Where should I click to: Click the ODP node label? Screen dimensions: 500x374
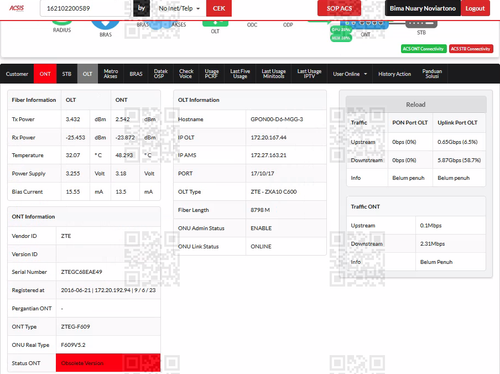(x=288, y=25)
